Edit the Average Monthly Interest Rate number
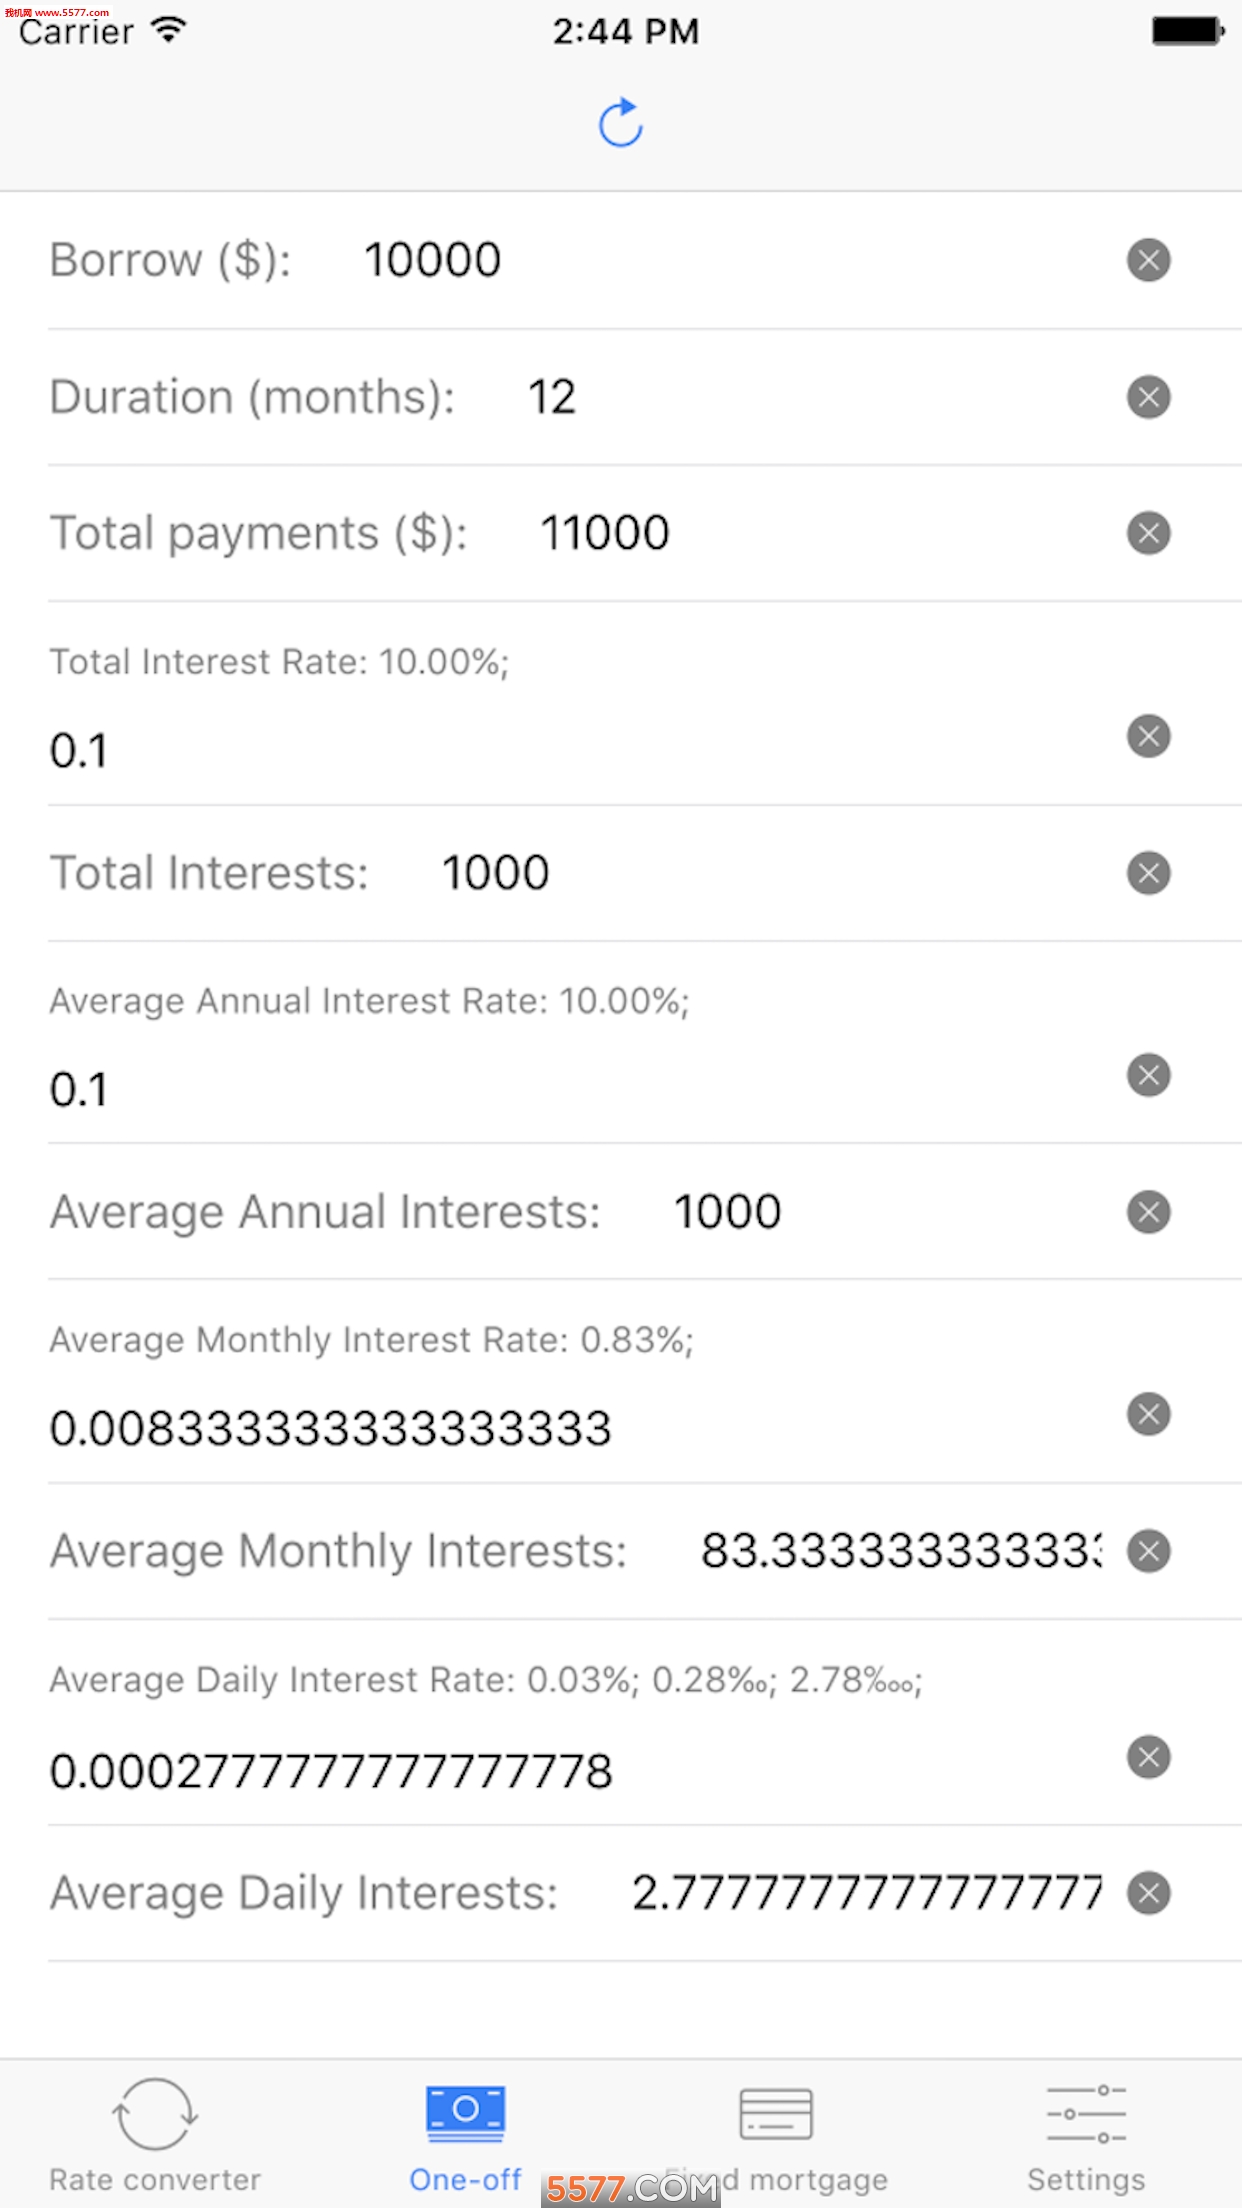The image size is (1242, 2208). (330, 1429)
